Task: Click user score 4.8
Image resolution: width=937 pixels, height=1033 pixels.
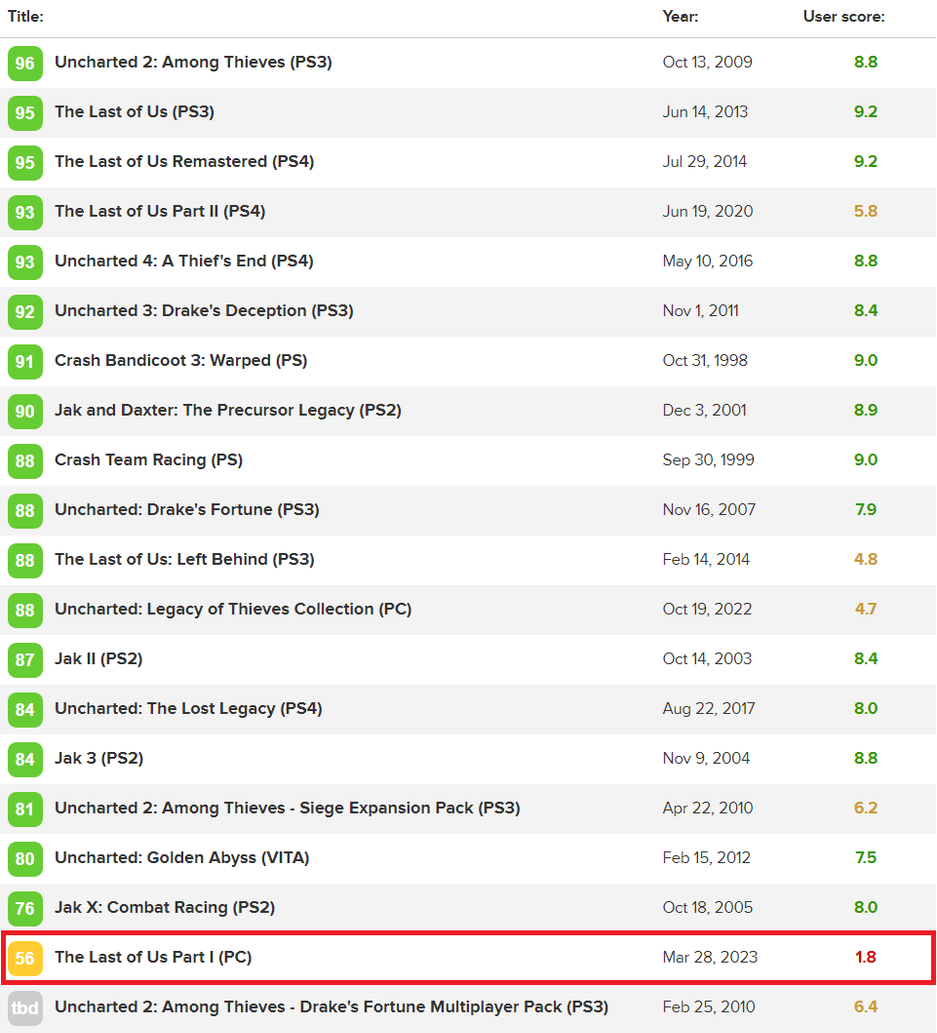Action: coord(866,560)
